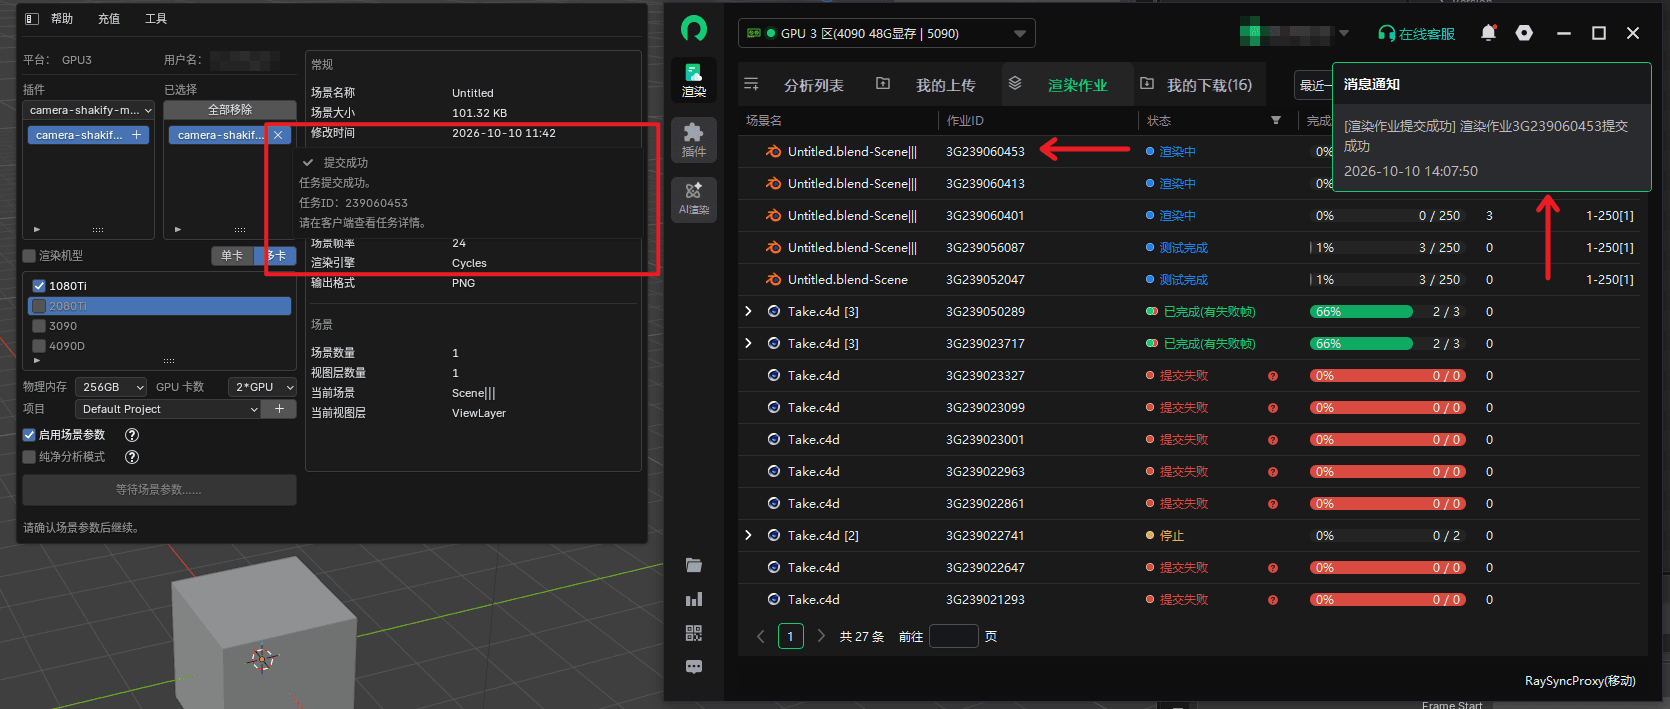The image size is (1670, 709).
Task: Open the hexagon settings icon
Action: 1524,33
